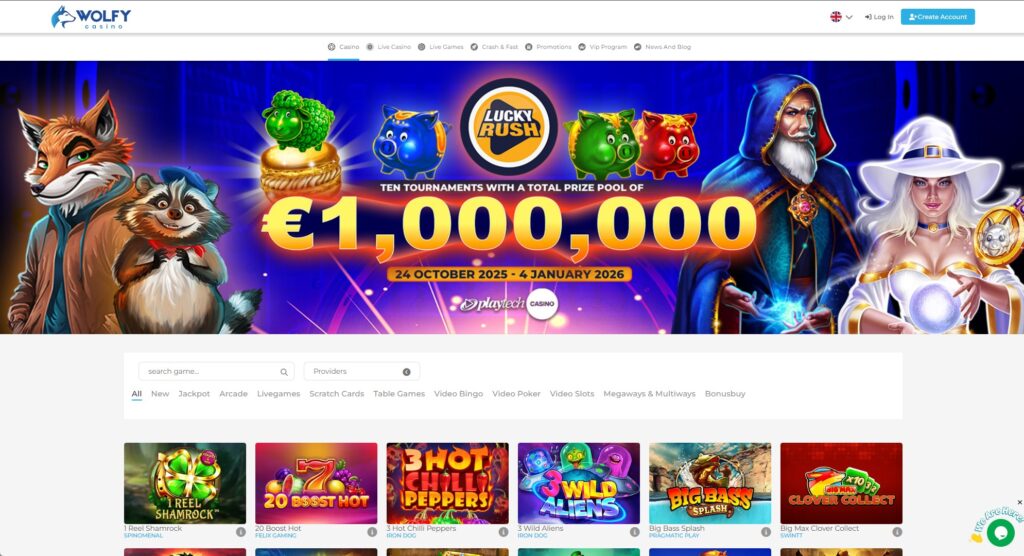Expand the Providers dropdown
The height and width of the screenshot is (556, 1024).
(362, 371)
